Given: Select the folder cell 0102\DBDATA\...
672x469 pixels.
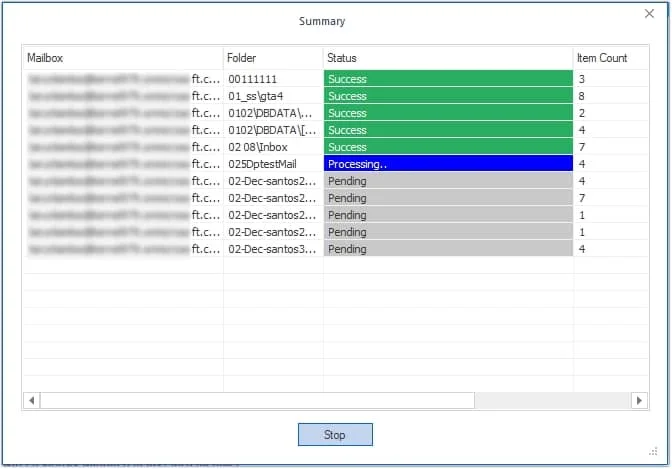Looking at the screenshot, I should point(273,113).
